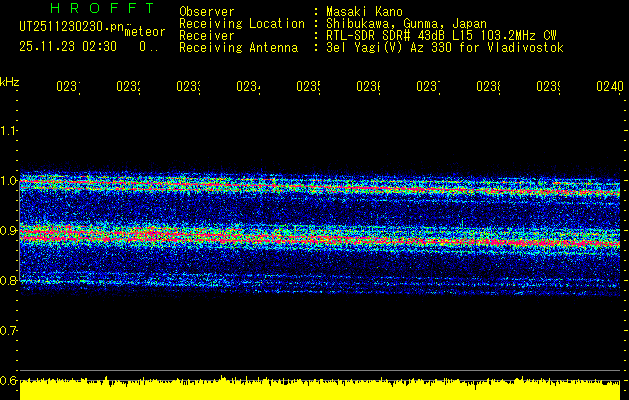Click the 0231 time marker

[68, 86]
